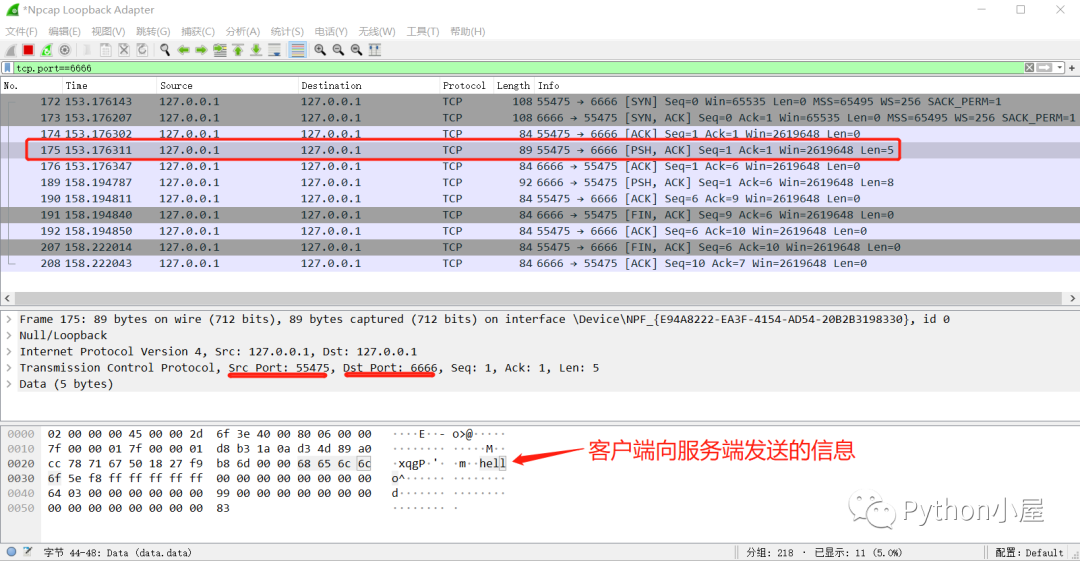Open the display filter bookmark menu

8,68
